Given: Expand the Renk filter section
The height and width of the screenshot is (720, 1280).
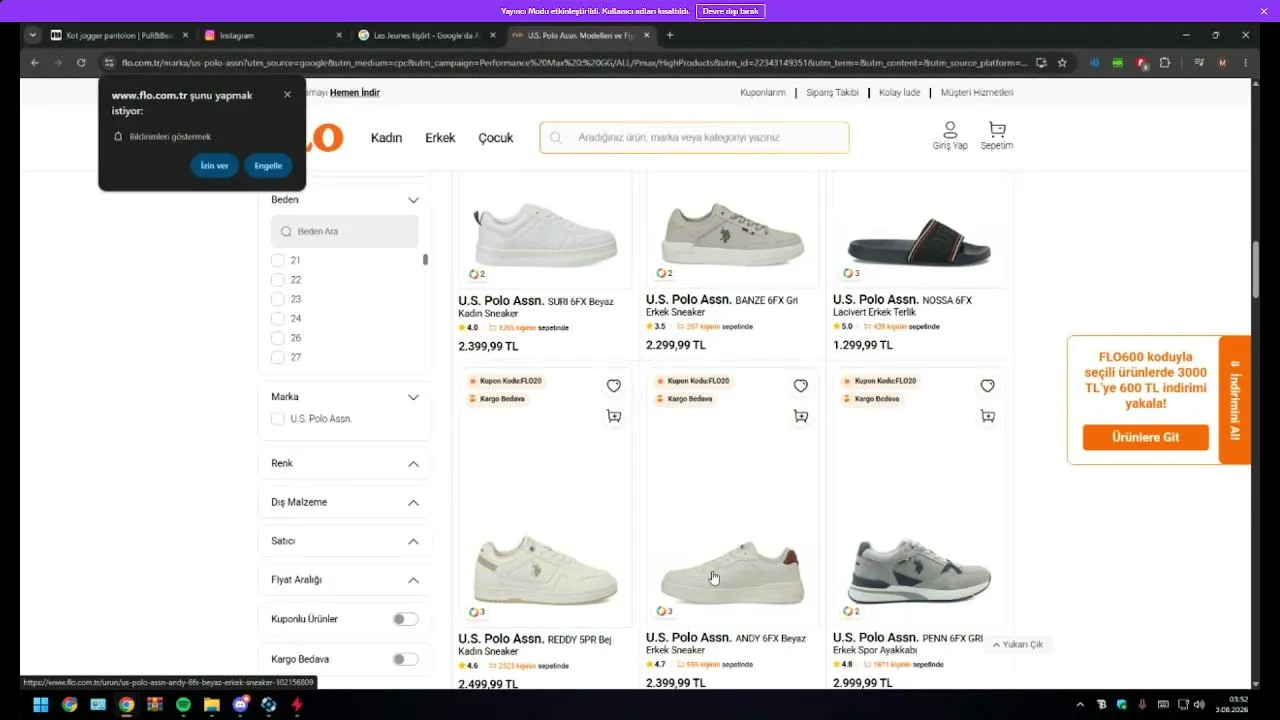Looking at the screenshot, I should tap(413, 464).
